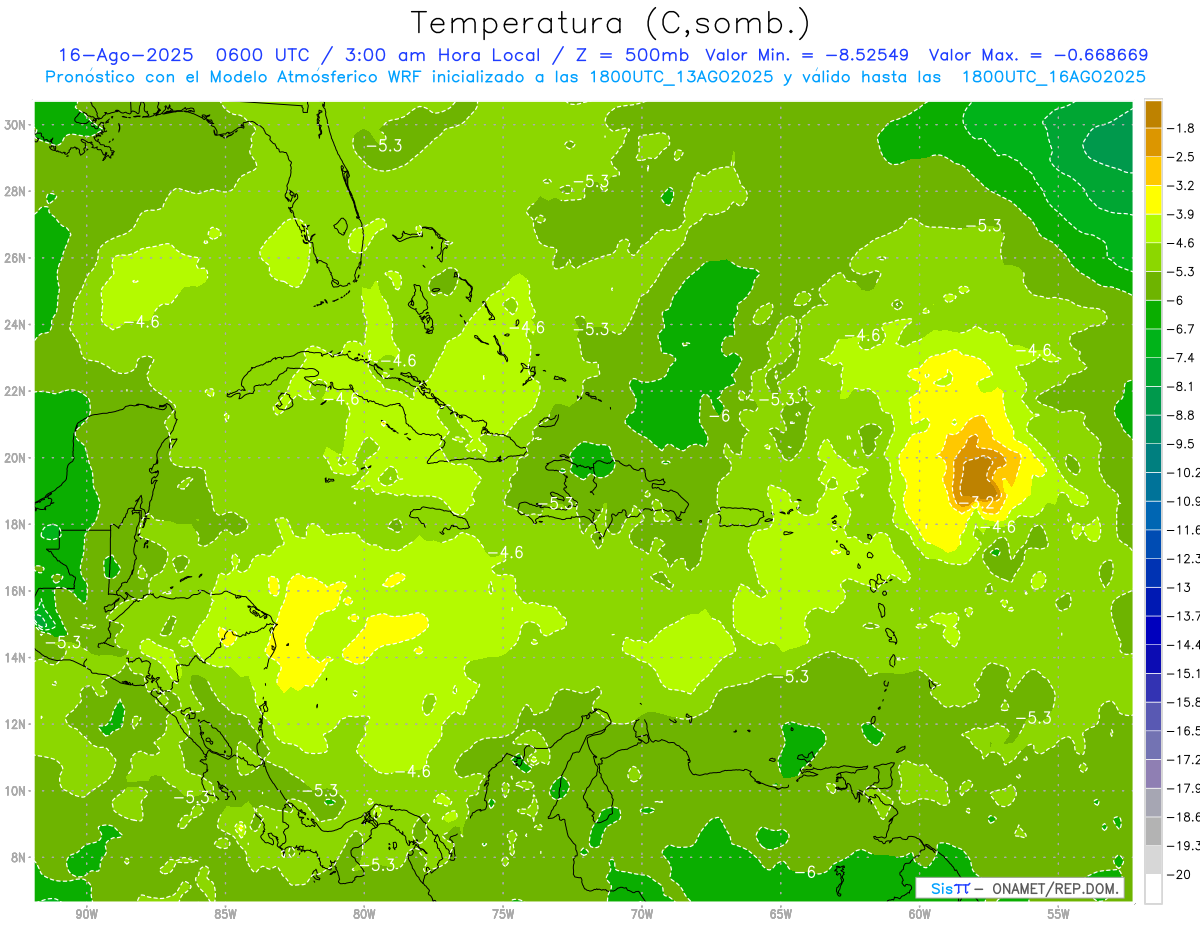
Task: Click the yellow swatch between -3.2 and -3.9 labels
Action: 1153,200
